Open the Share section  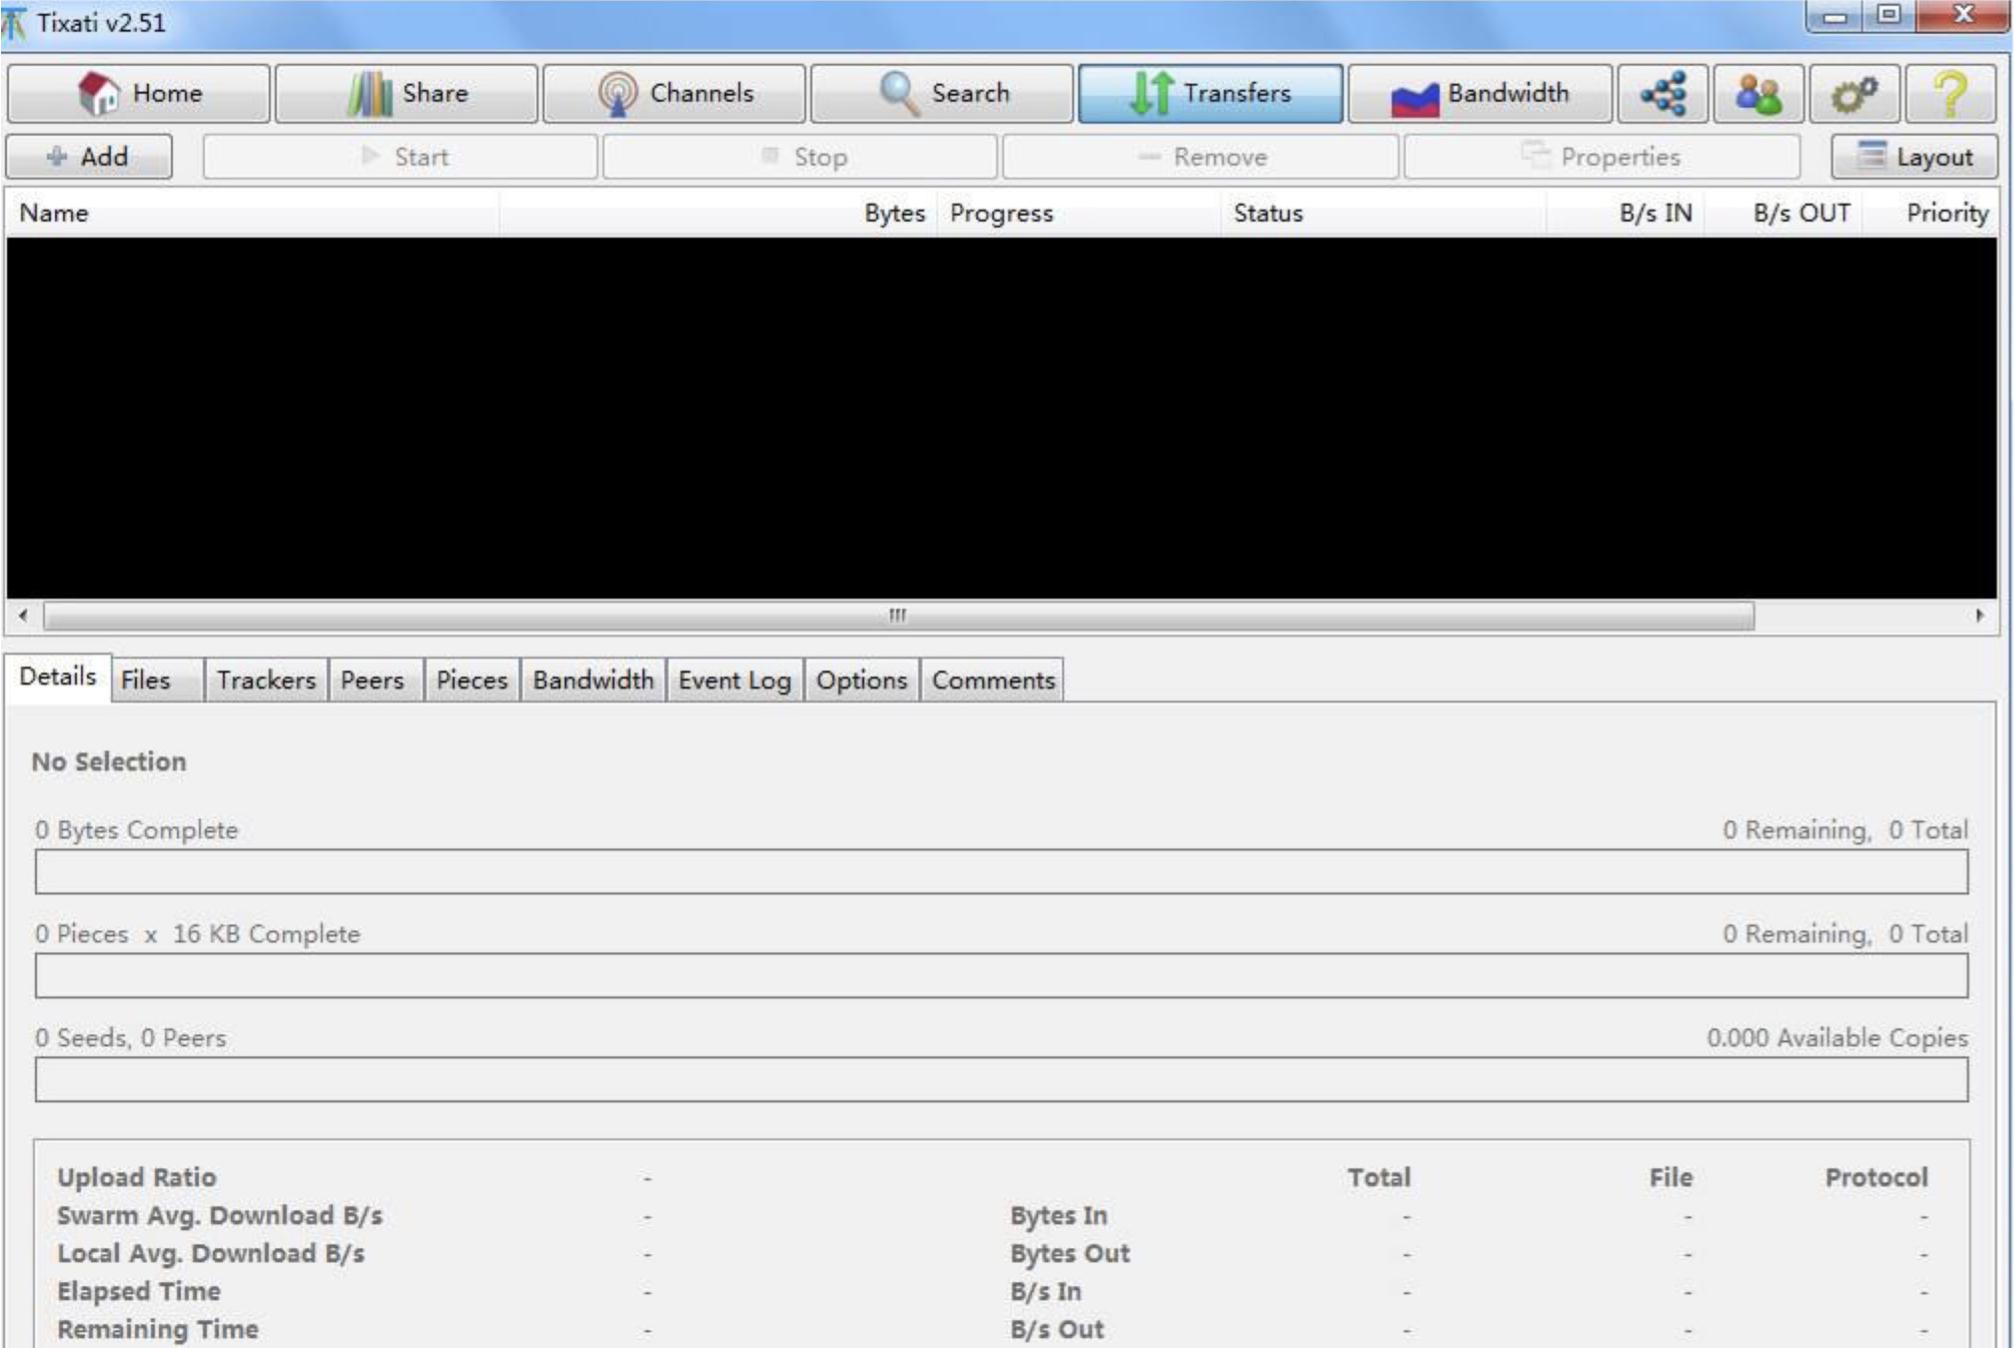(x=406, y=93)
